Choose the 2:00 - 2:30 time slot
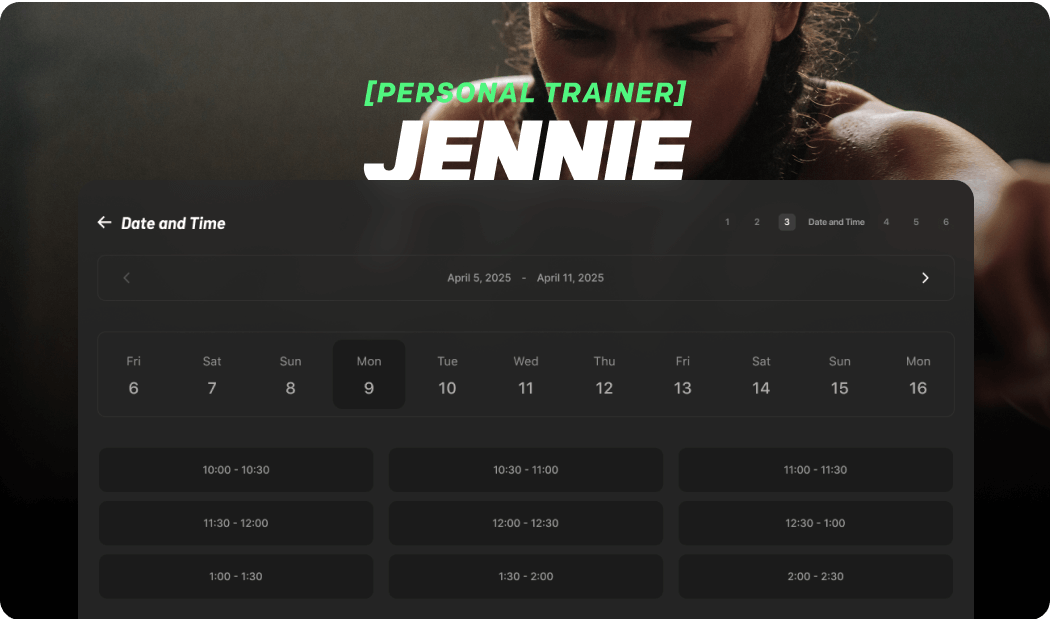1050x619 pixels. click(815, 576)
